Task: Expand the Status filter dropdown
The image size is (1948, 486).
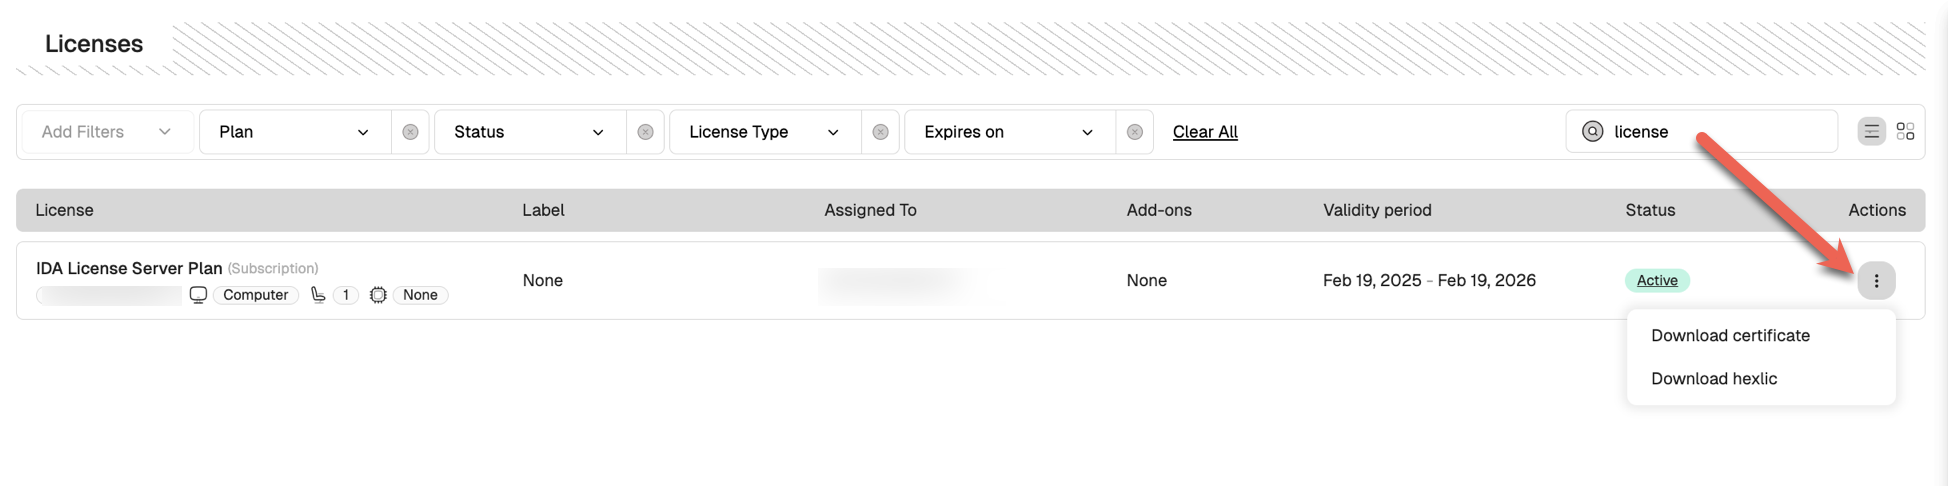Action: coord(529,132)
